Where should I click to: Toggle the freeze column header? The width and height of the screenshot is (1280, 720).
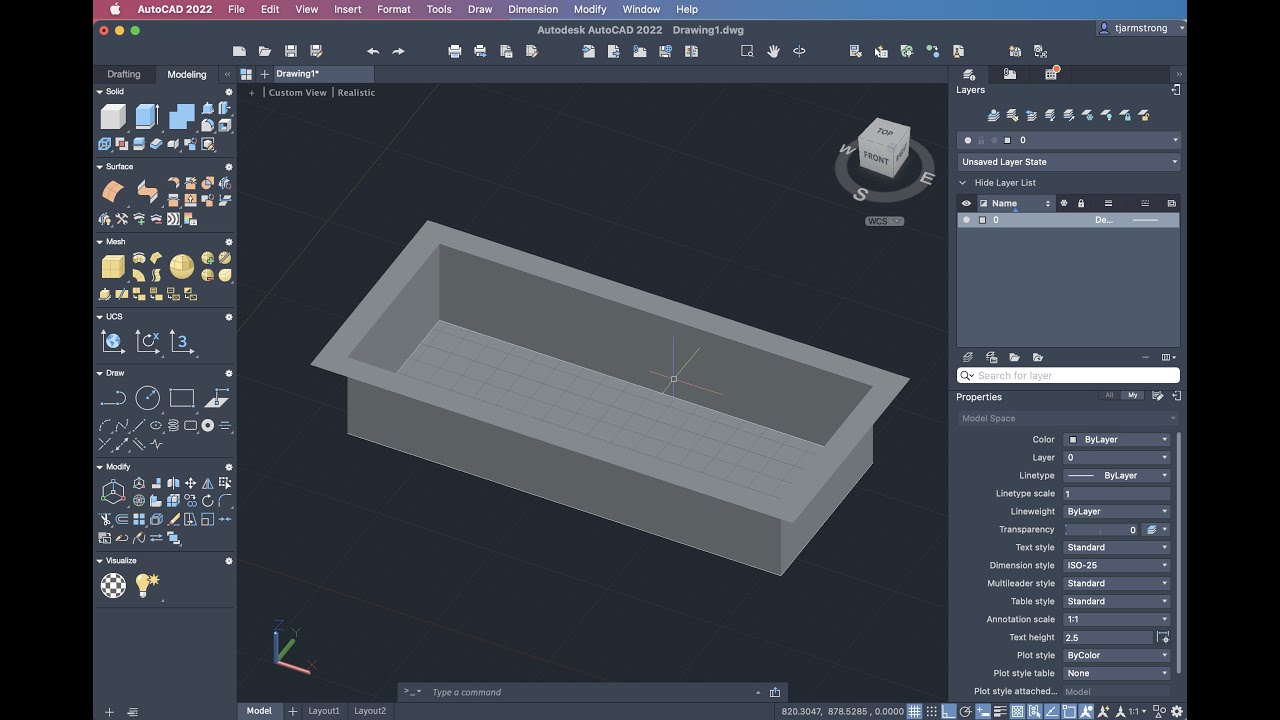pos(1064,203)
